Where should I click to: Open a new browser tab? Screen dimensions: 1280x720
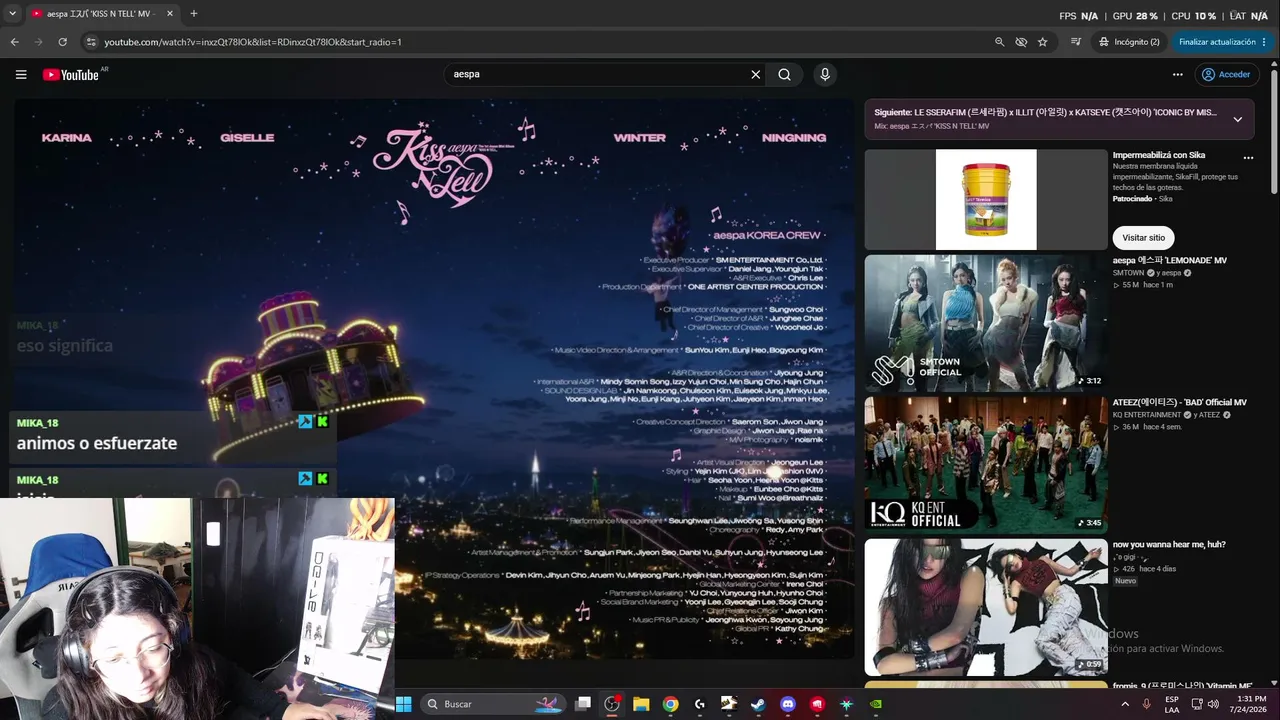coord(194,14)
